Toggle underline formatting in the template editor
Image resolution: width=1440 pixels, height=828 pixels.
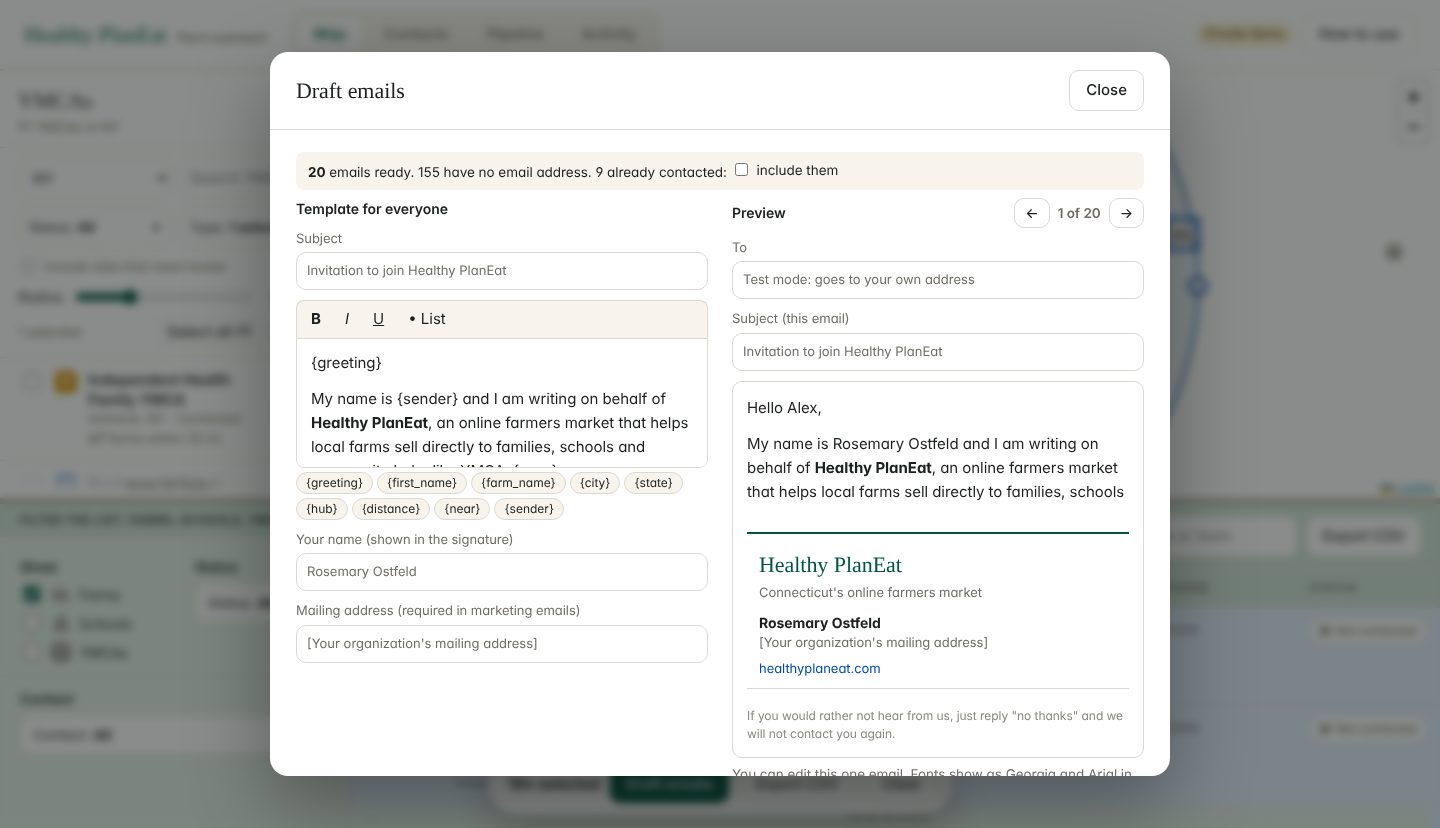click(378, 319)
